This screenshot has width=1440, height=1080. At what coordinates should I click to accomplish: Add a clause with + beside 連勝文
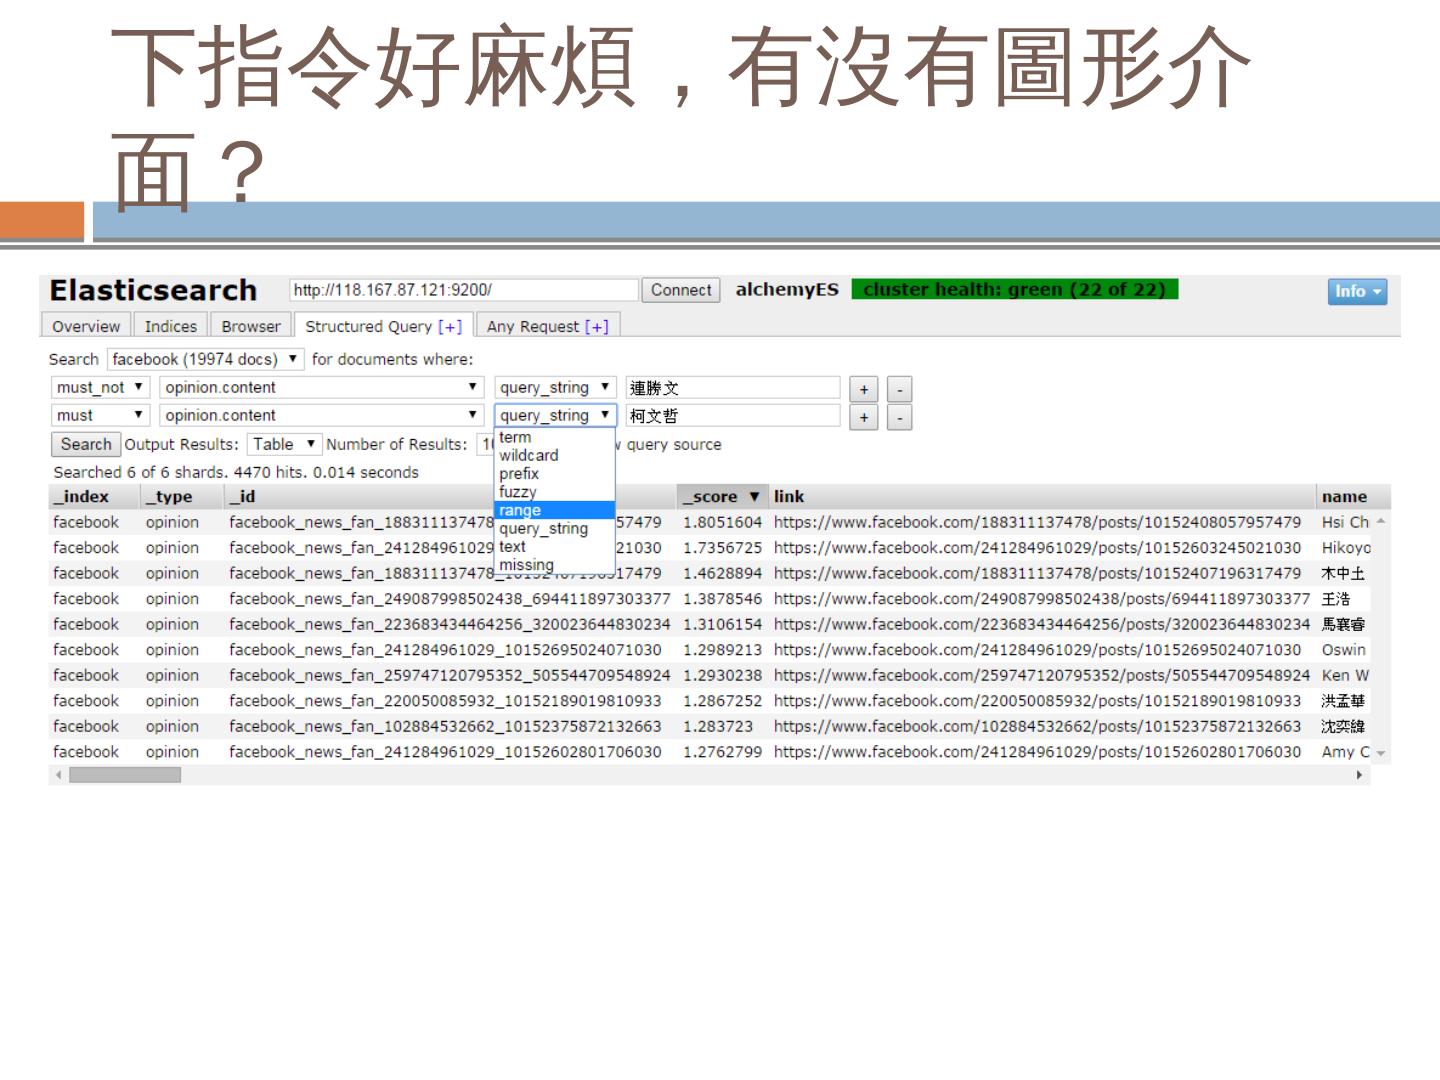pos(864,389)
